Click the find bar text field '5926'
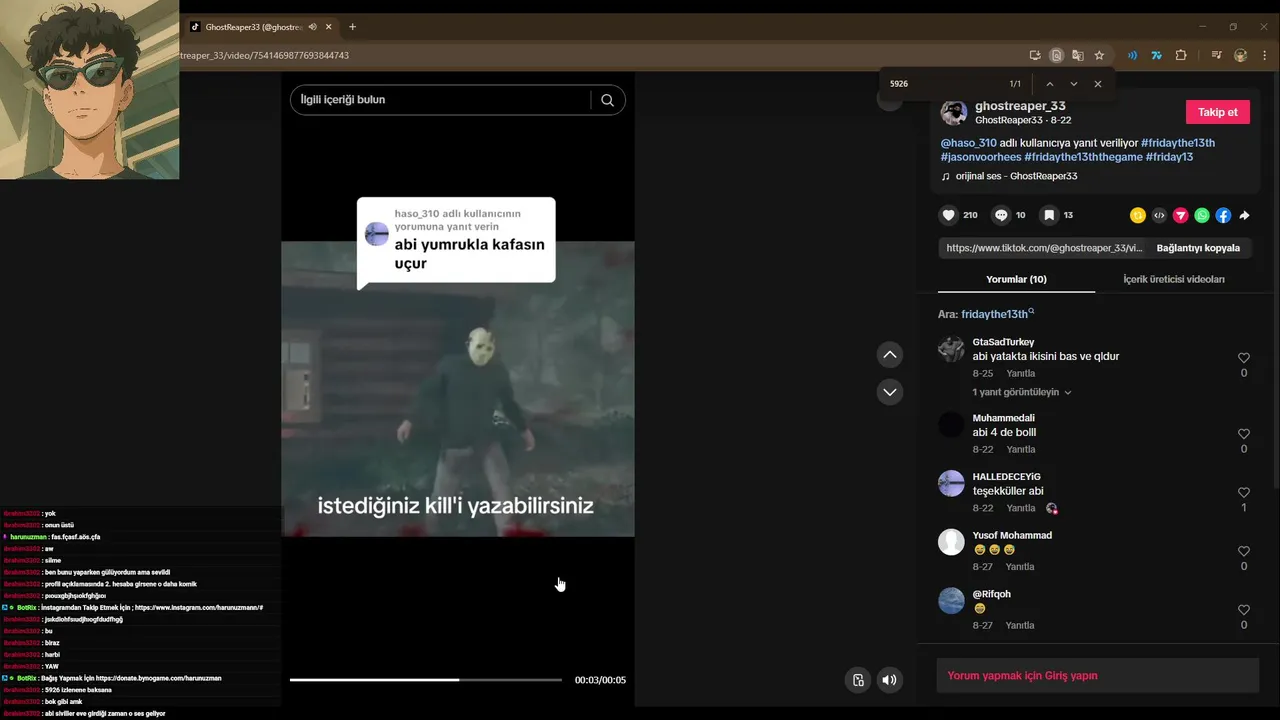Screen dimensions: 1280x720 point(945,84)
